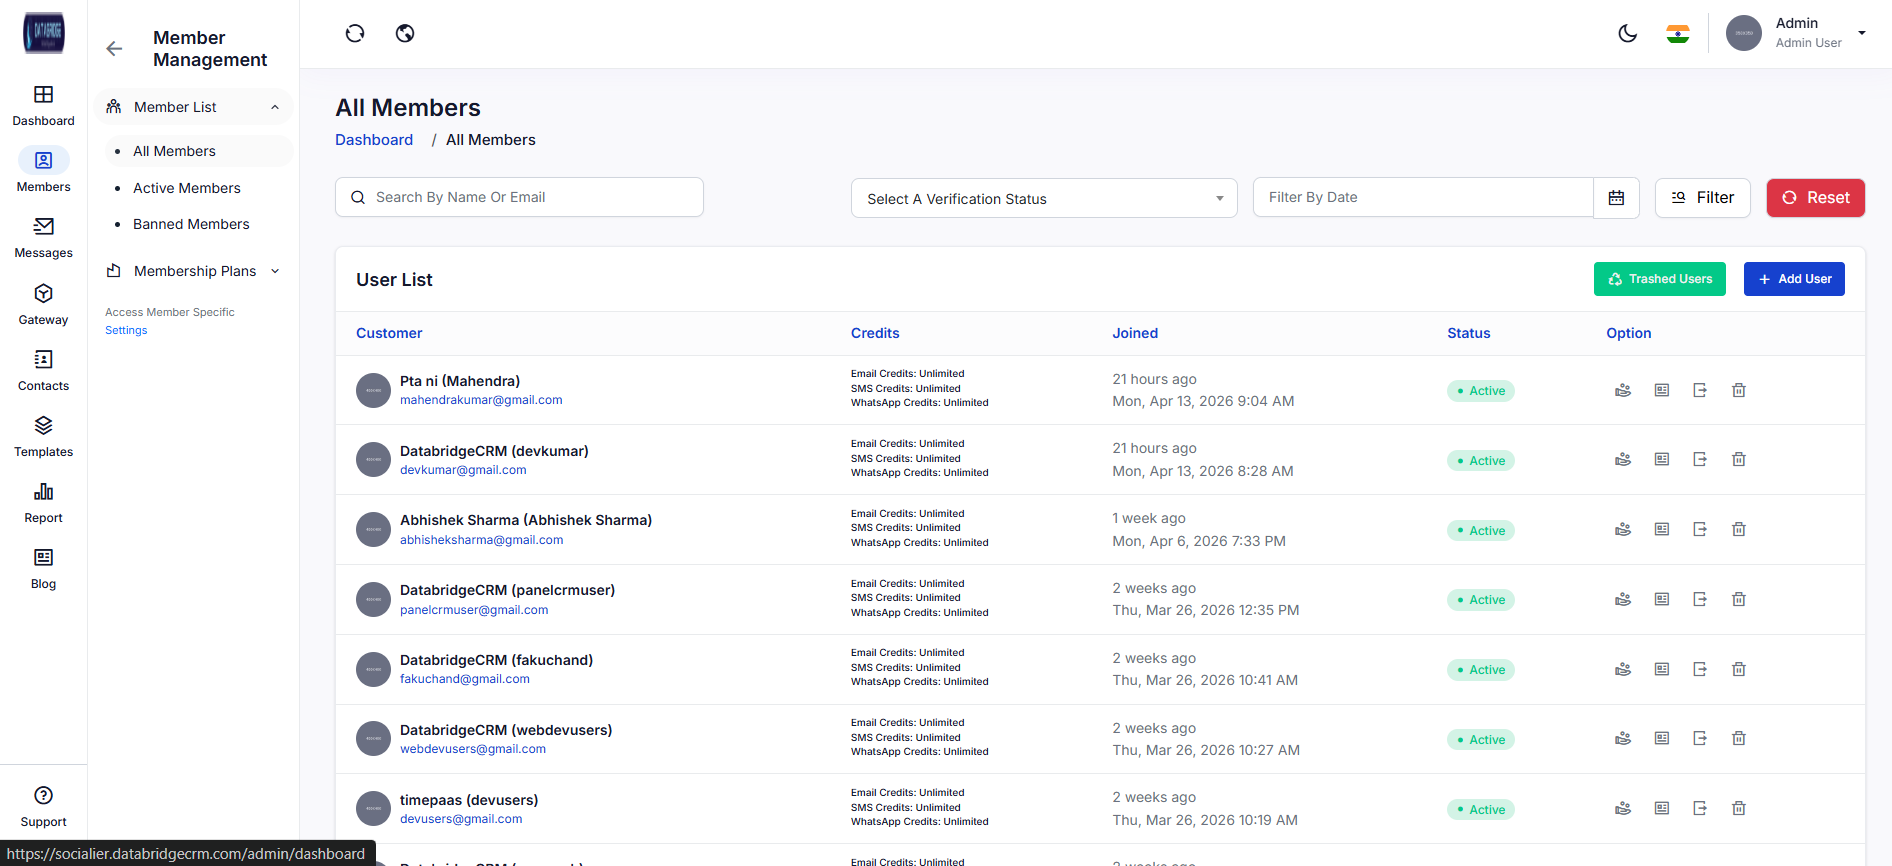This screenshot has width=1892, height=866.
Task: Click login-as-user icon for DatabridgeCRM (devkumar)
Action: pyautogui.click(x=1700, y=460)
